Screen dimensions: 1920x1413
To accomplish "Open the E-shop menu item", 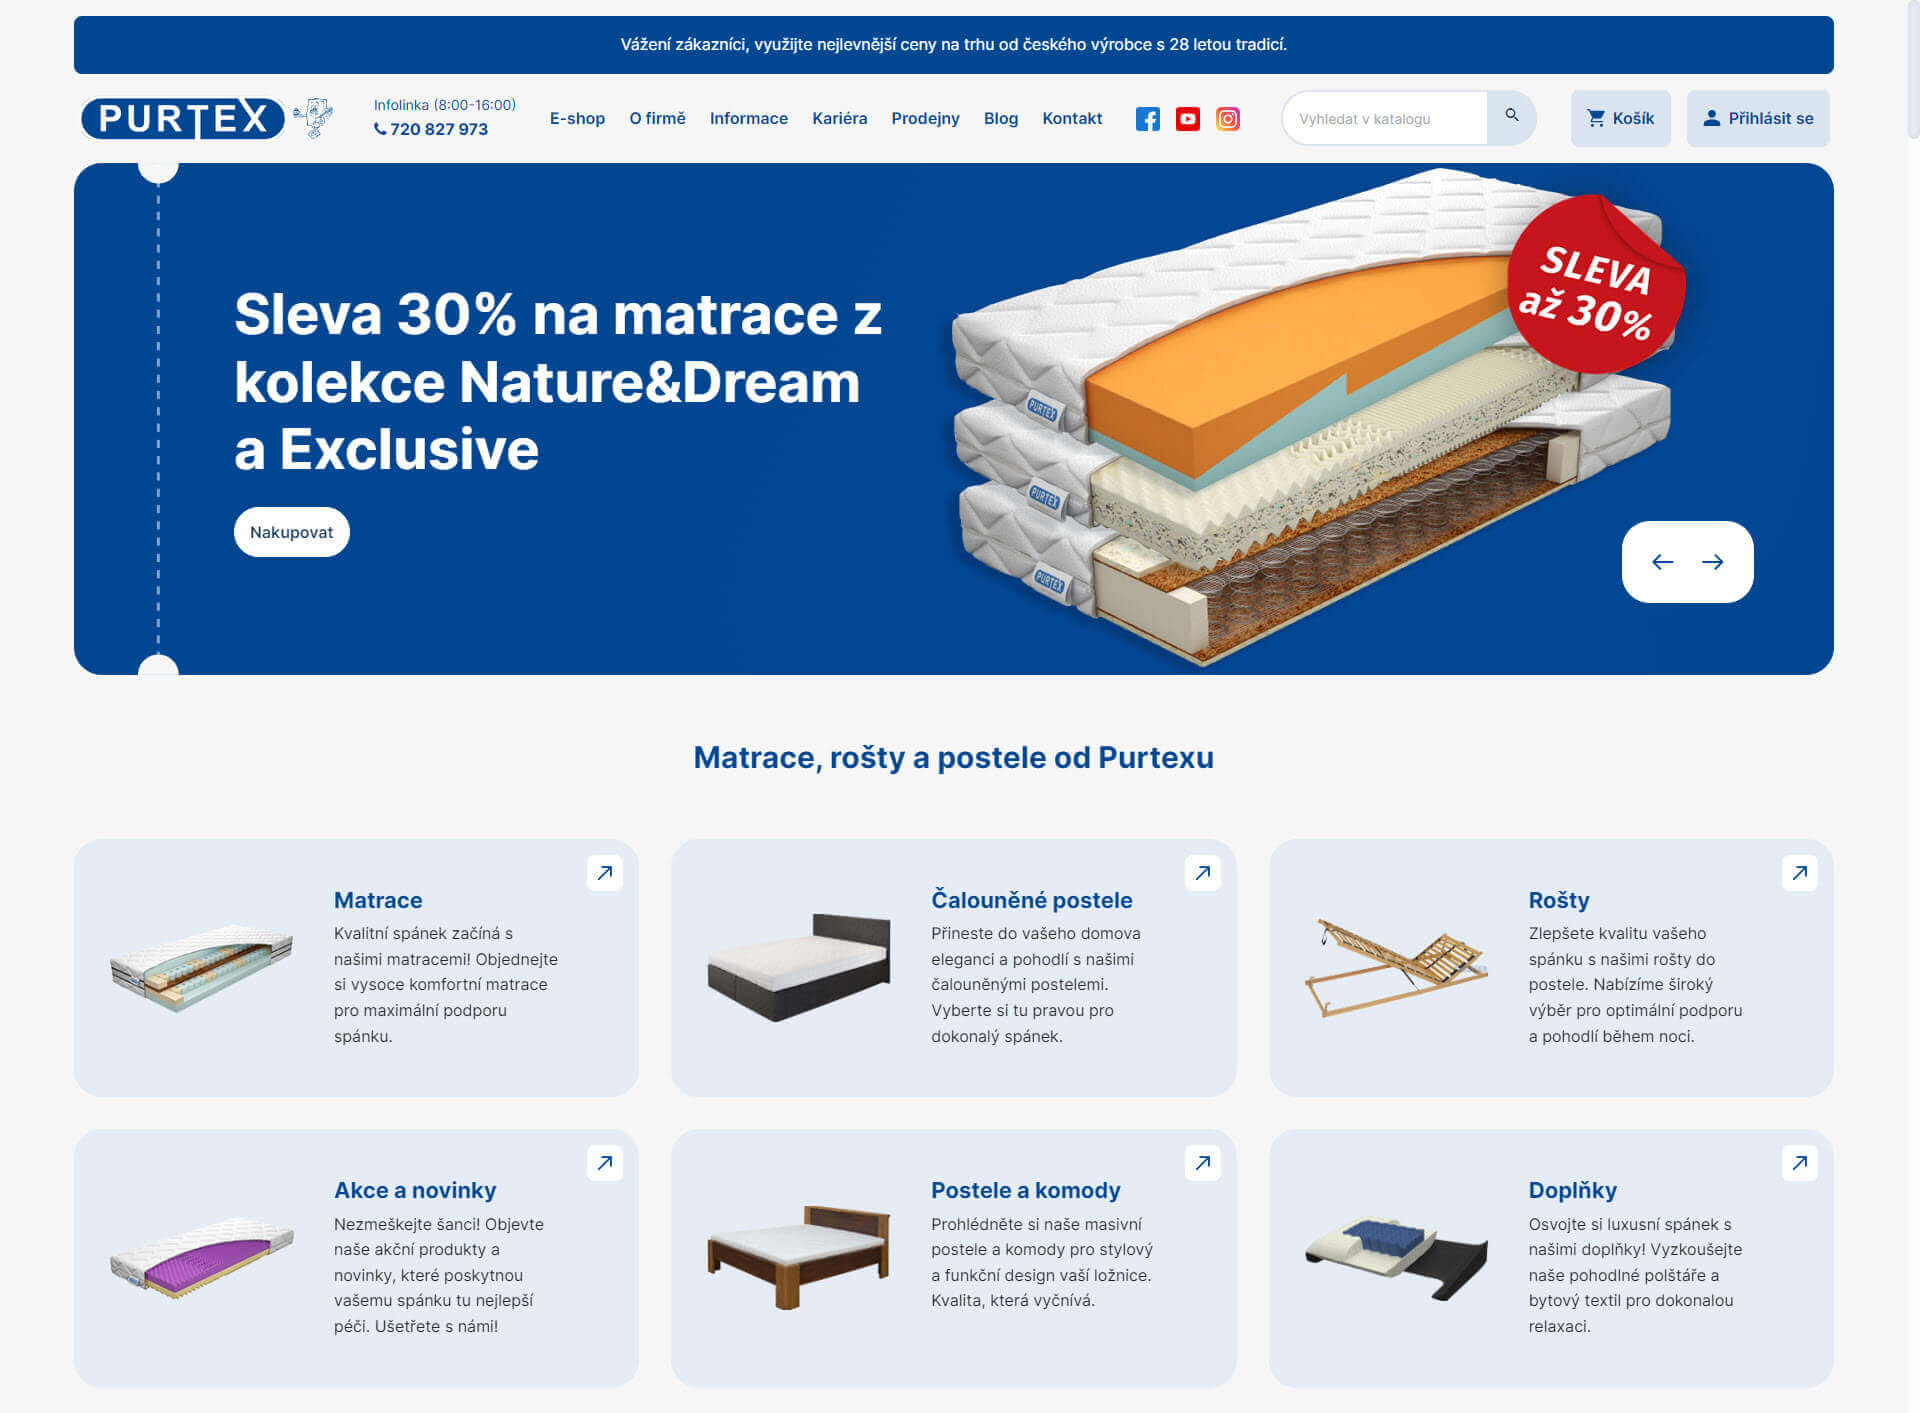I will point(577,118).
